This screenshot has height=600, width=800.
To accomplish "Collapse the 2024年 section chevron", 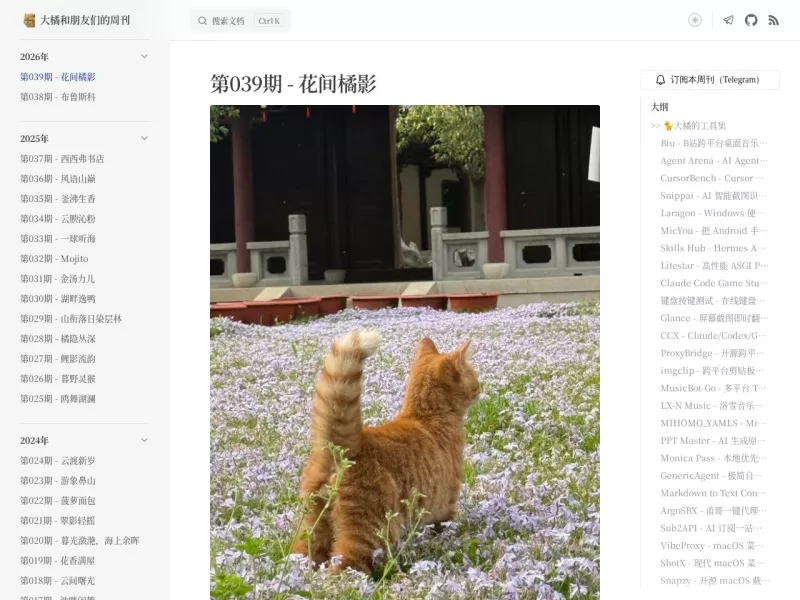I will (144, 440).
